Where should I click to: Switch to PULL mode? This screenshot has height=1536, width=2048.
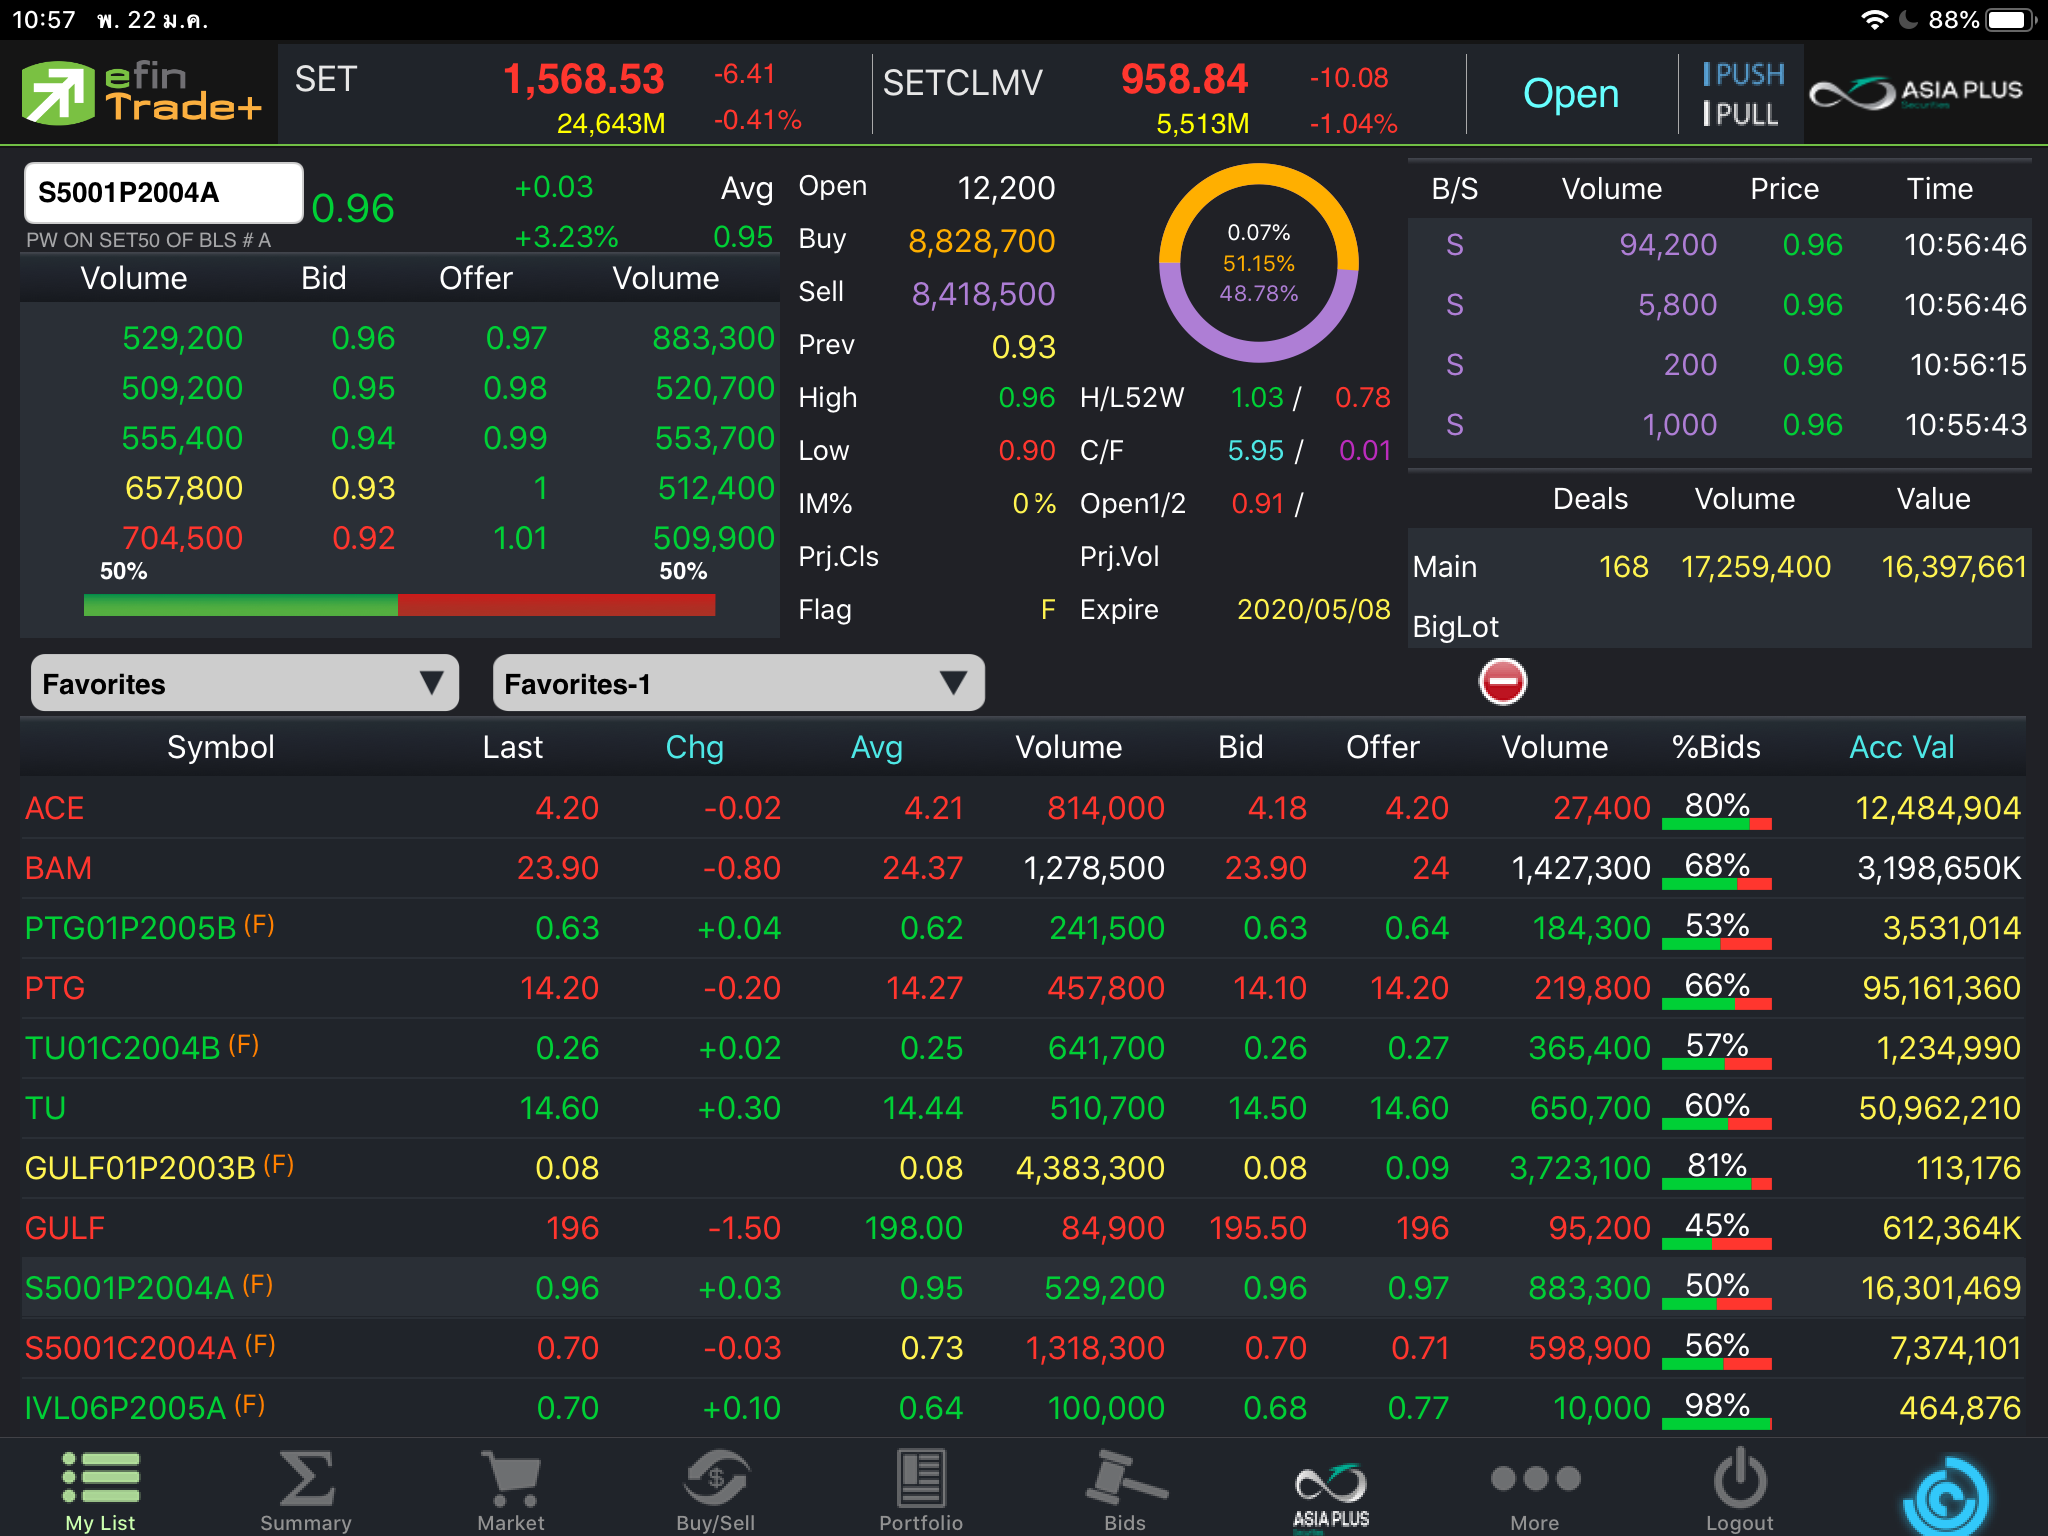[x=1741, y=115]
